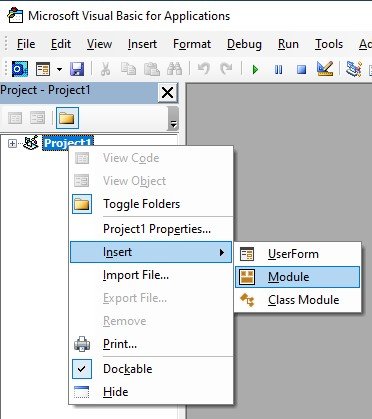Toggle Design Mode icon in toolbar
Image resolution: width=372 pixels, height=419 pixels.
click(325, 69)
